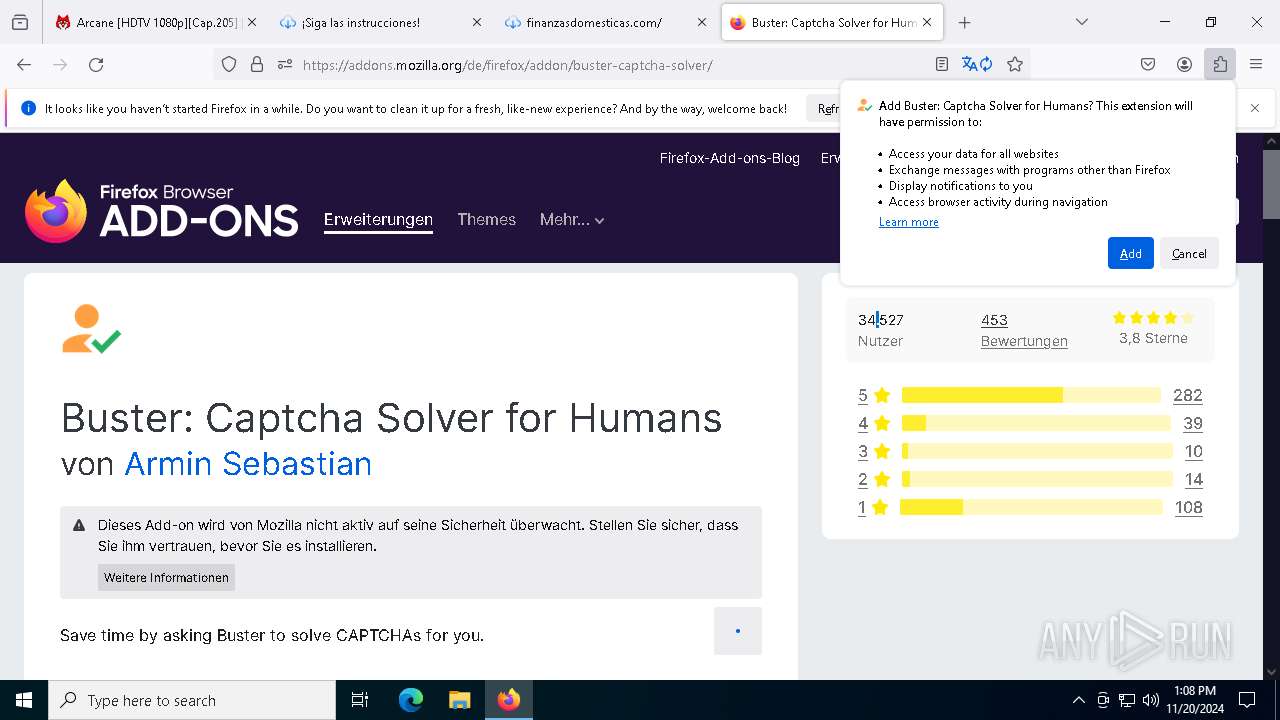Open Windows Start menu
The height and width of the screenshot is (720, 1280).
click(x=24, y=700)
